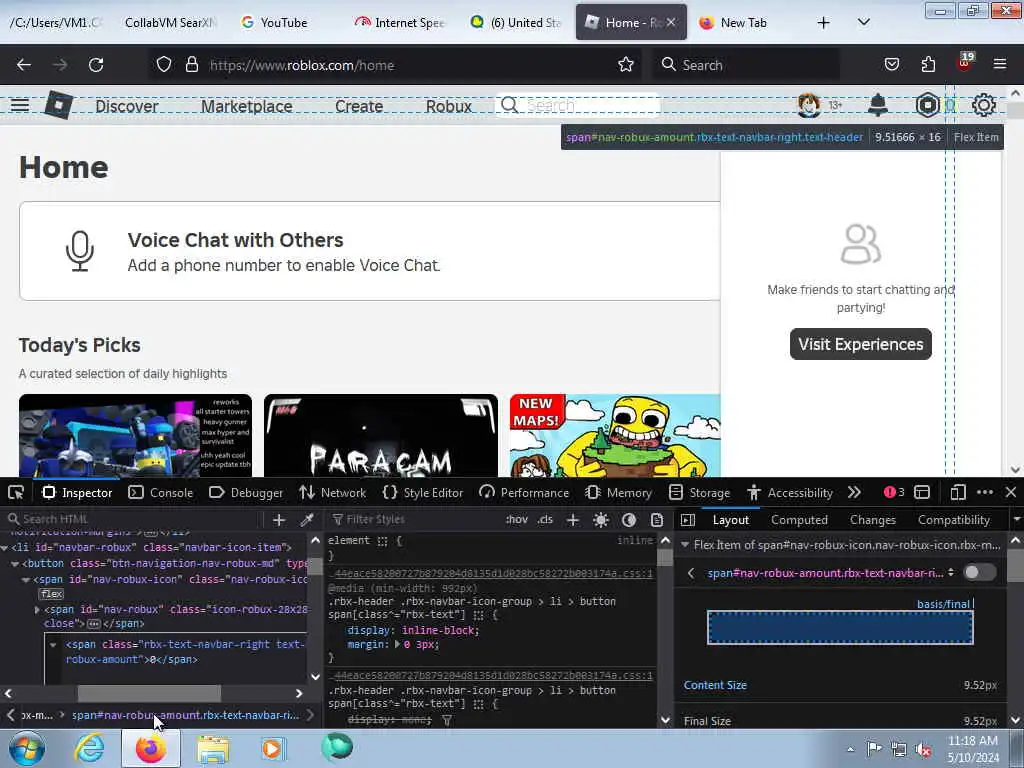Image resolution: width=1024 pixels, height=768 pixels.
Task: Open the Style Editor tab
Action: click(423, 492)
